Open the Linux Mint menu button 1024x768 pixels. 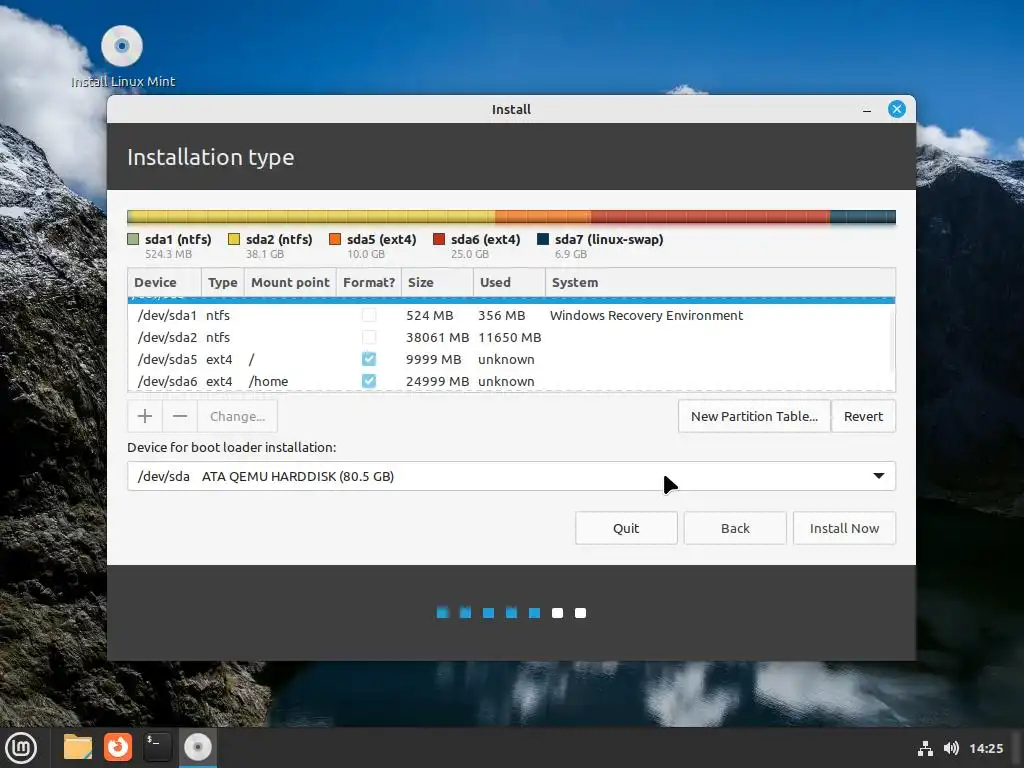coord(22,747)
